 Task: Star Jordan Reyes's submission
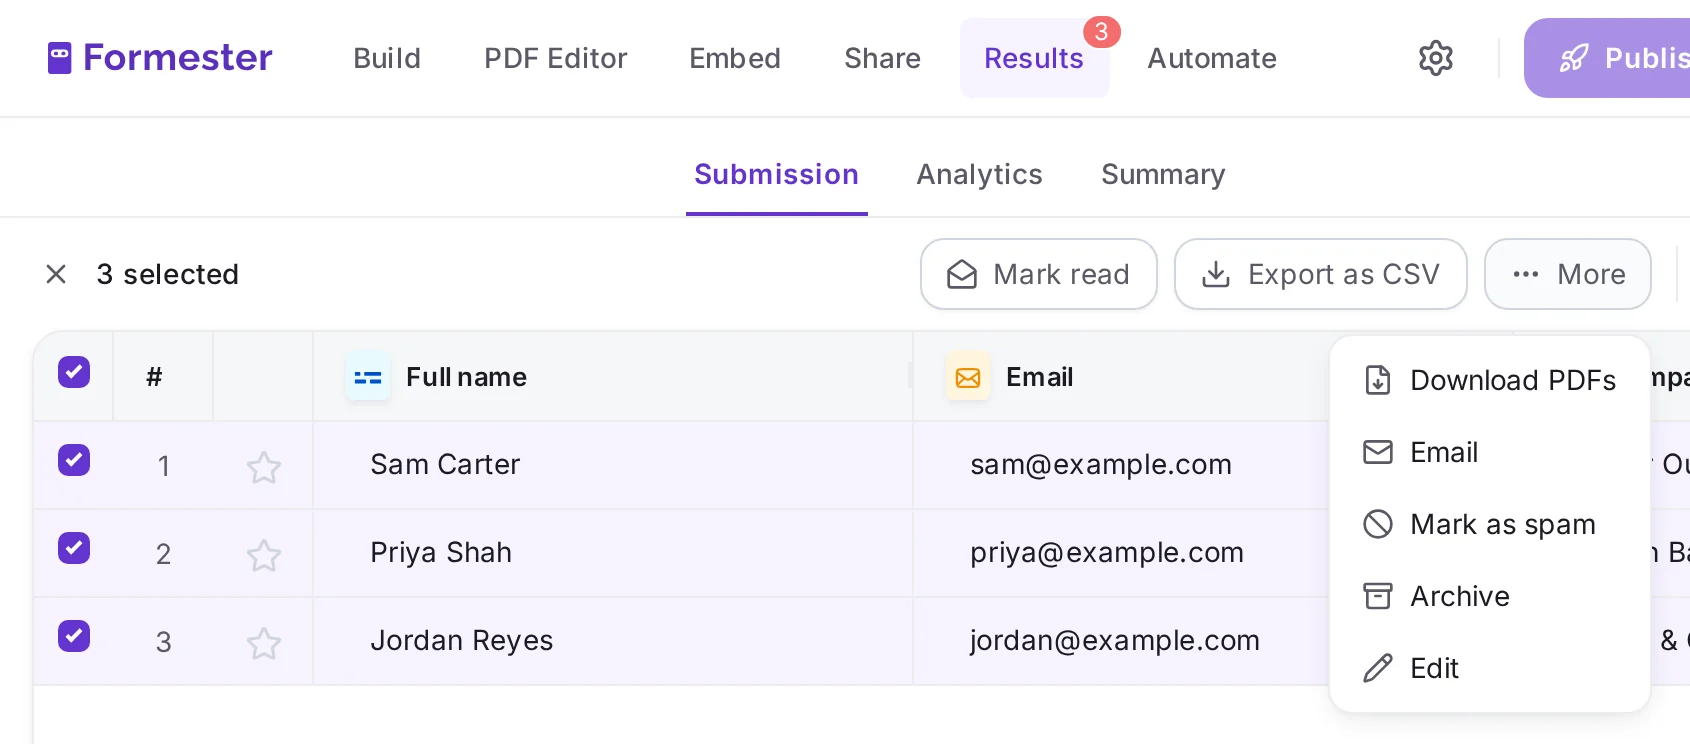pyautogui.click(x=264, y=643)
